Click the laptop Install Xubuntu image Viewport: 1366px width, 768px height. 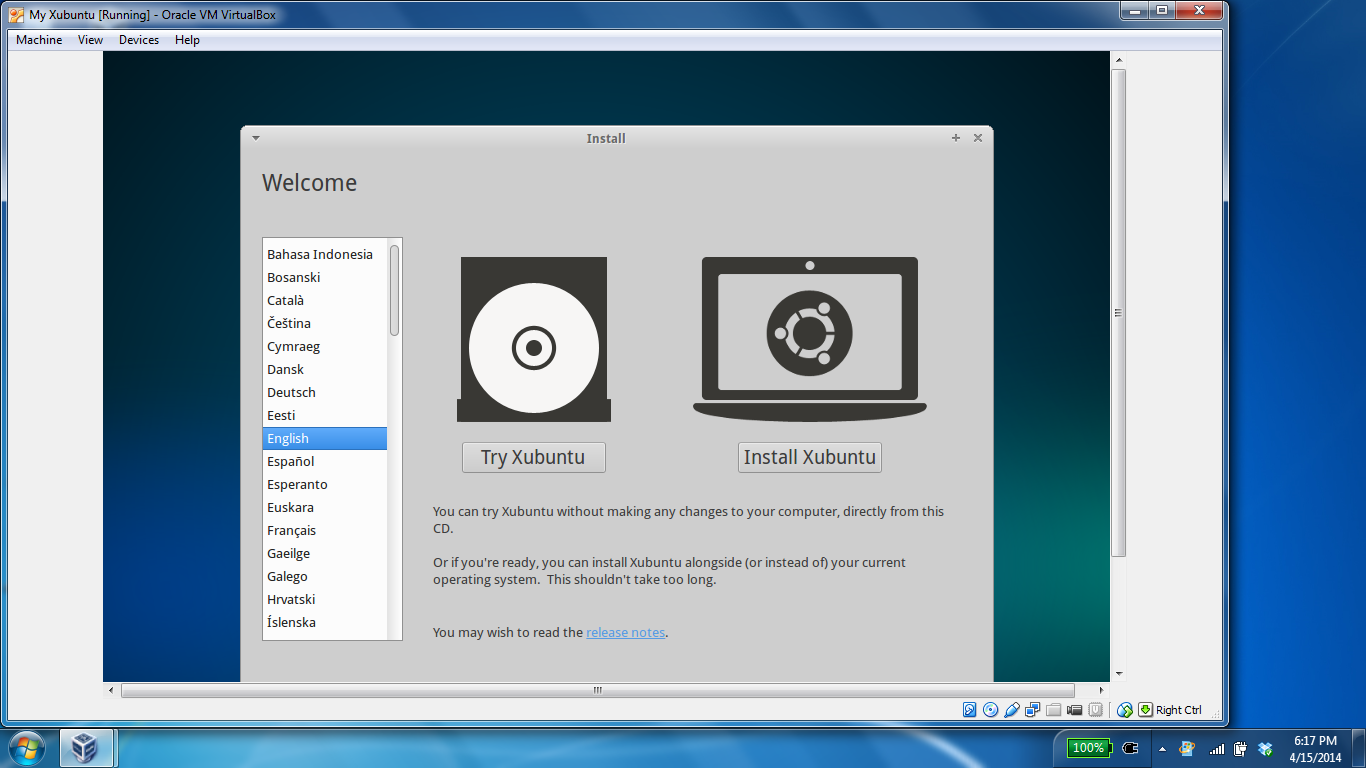pyautogui.click(x=810, y=339)
